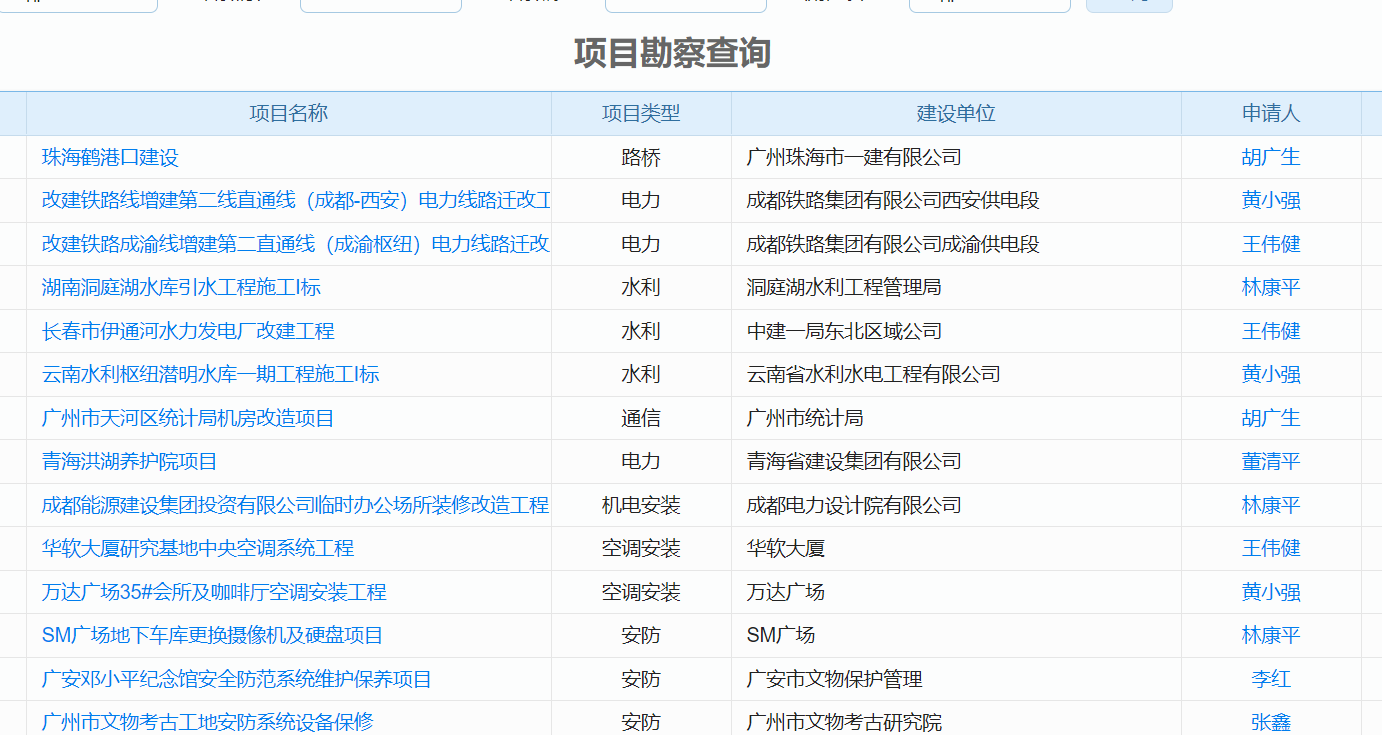Open SM广场地下车库更换摄像机及硬盘项目 link
The image size is (1382, 735).
212,635
